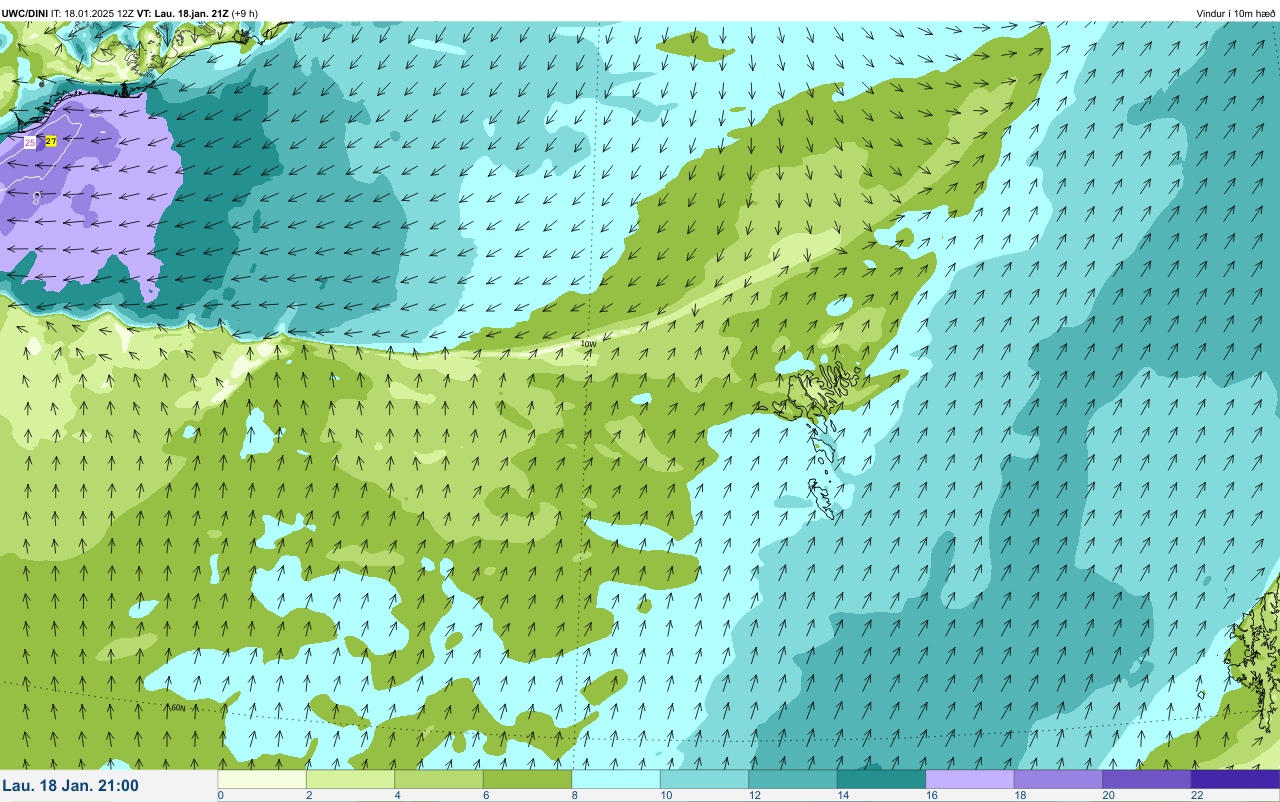1280x802 pixels.
Task: Click the '60N' latitude label
Action: (177, 708)
